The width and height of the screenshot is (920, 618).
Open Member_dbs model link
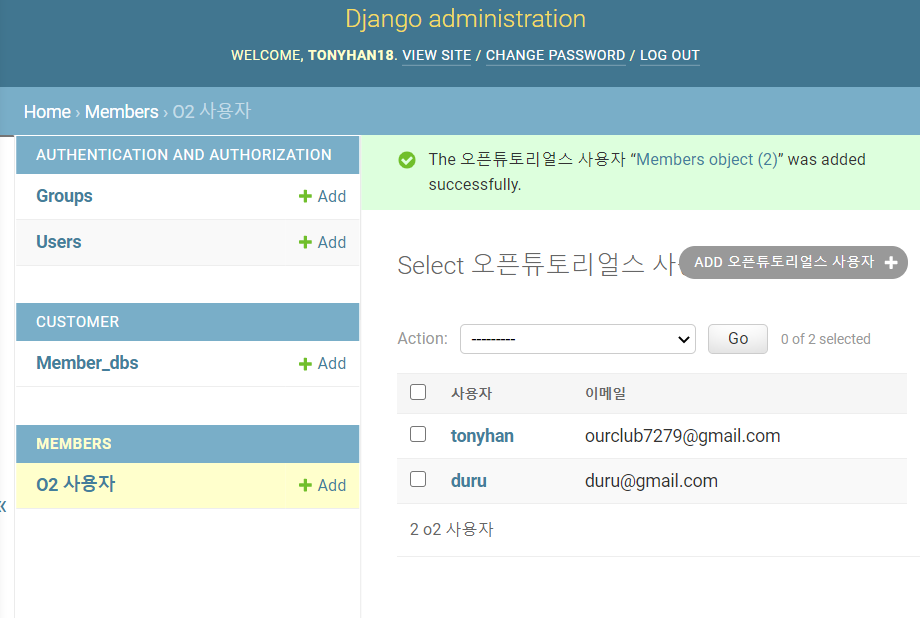tap(87, 363)
